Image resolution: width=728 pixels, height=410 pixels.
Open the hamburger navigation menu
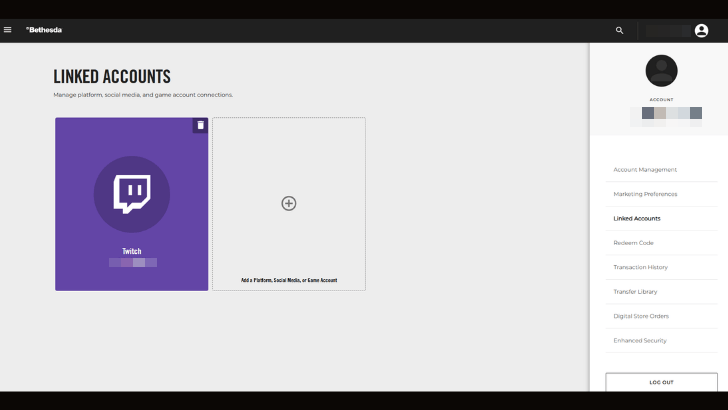pos(8,30)
